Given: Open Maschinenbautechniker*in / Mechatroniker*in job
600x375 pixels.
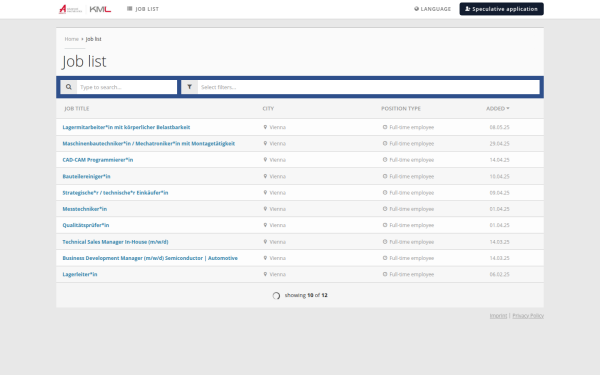Looking at the screenshot, I should pos(148,143).
